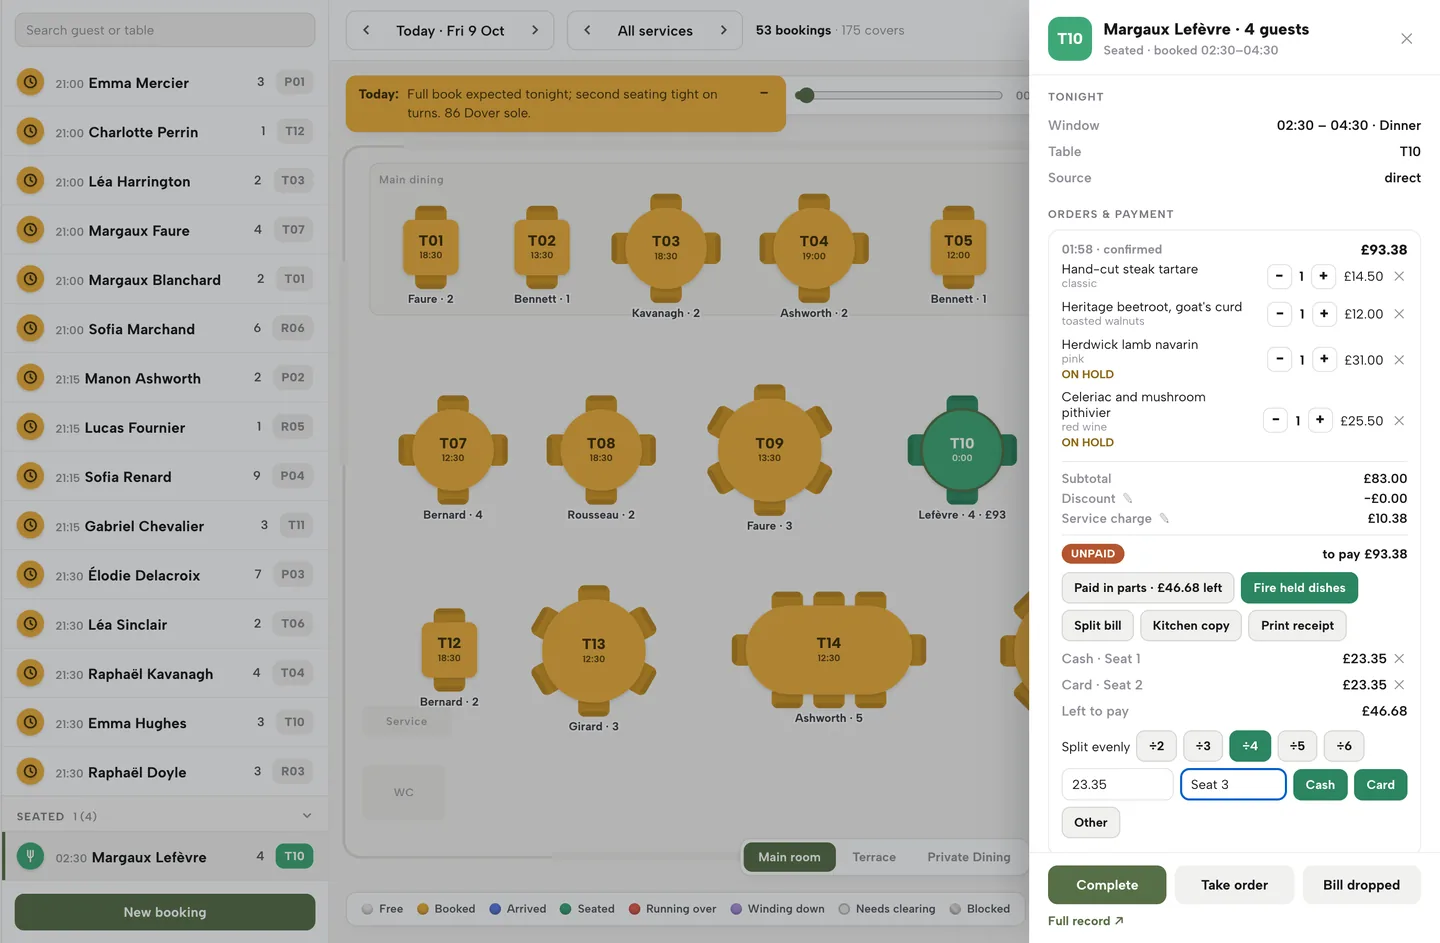Remove Hand-cut steak tartare item

coord(1399,276)
